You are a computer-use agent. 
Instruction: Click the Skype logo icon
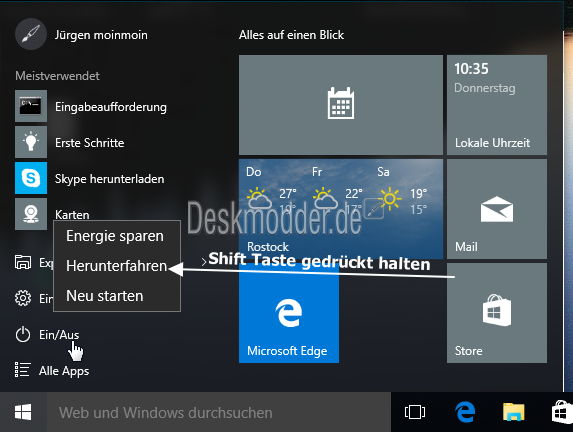click(31, 178)
